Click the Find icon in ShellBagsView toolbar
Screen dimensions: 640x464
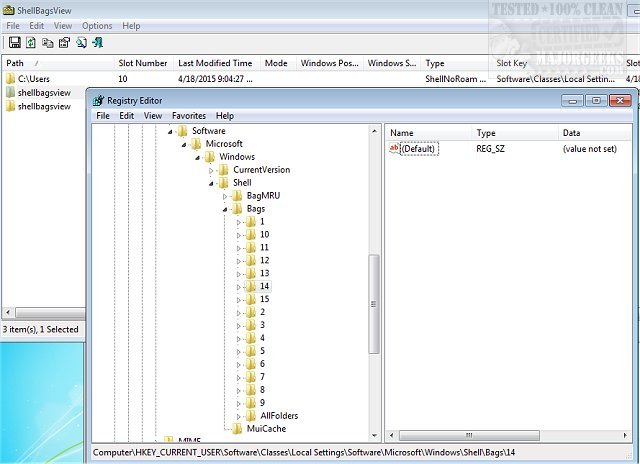[81, 42]
